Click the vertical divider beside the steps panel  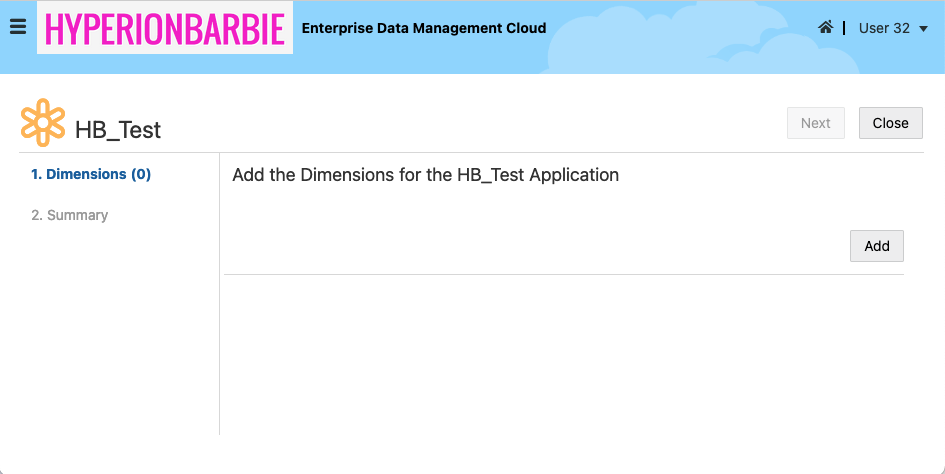pyautogui.click(x=219, y=300)
